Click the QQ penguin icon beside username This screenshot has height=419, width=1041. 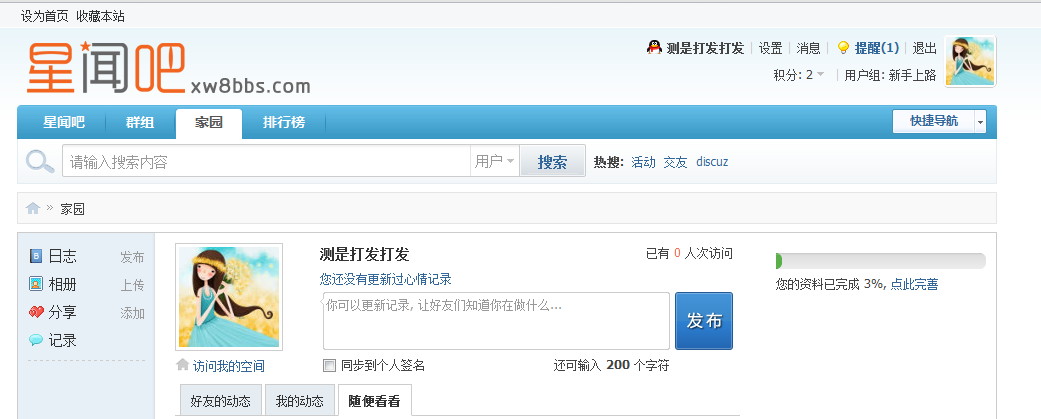pos(654,47)
